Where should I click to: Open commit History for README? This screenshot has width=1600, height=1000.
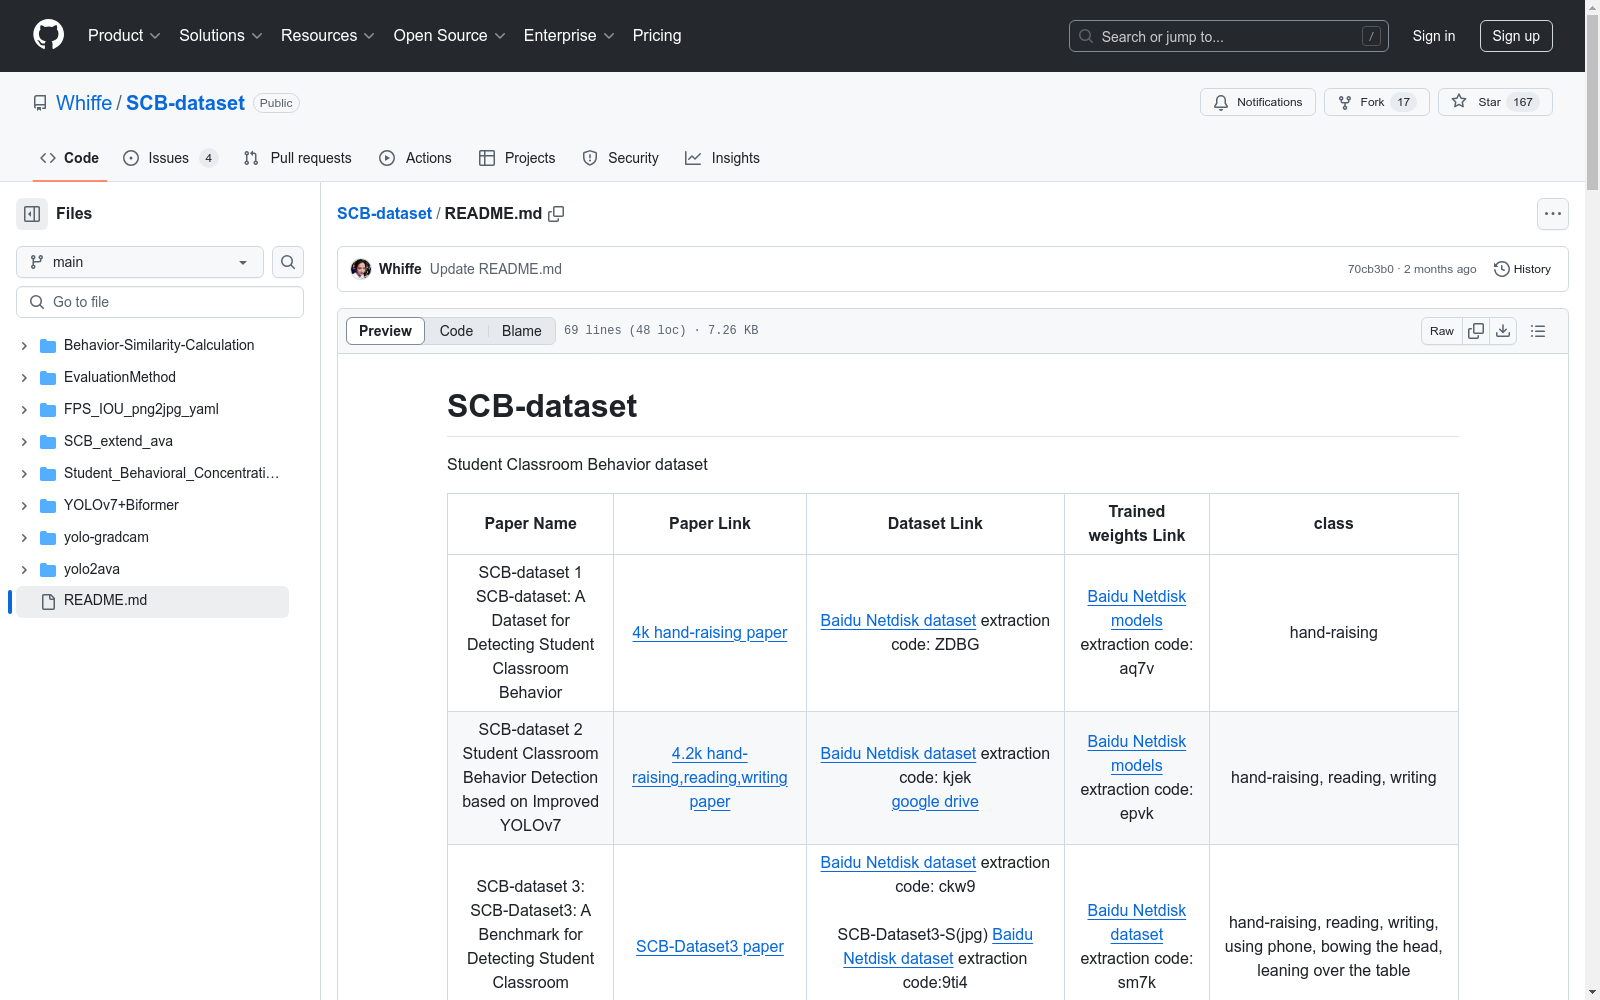1522,269
